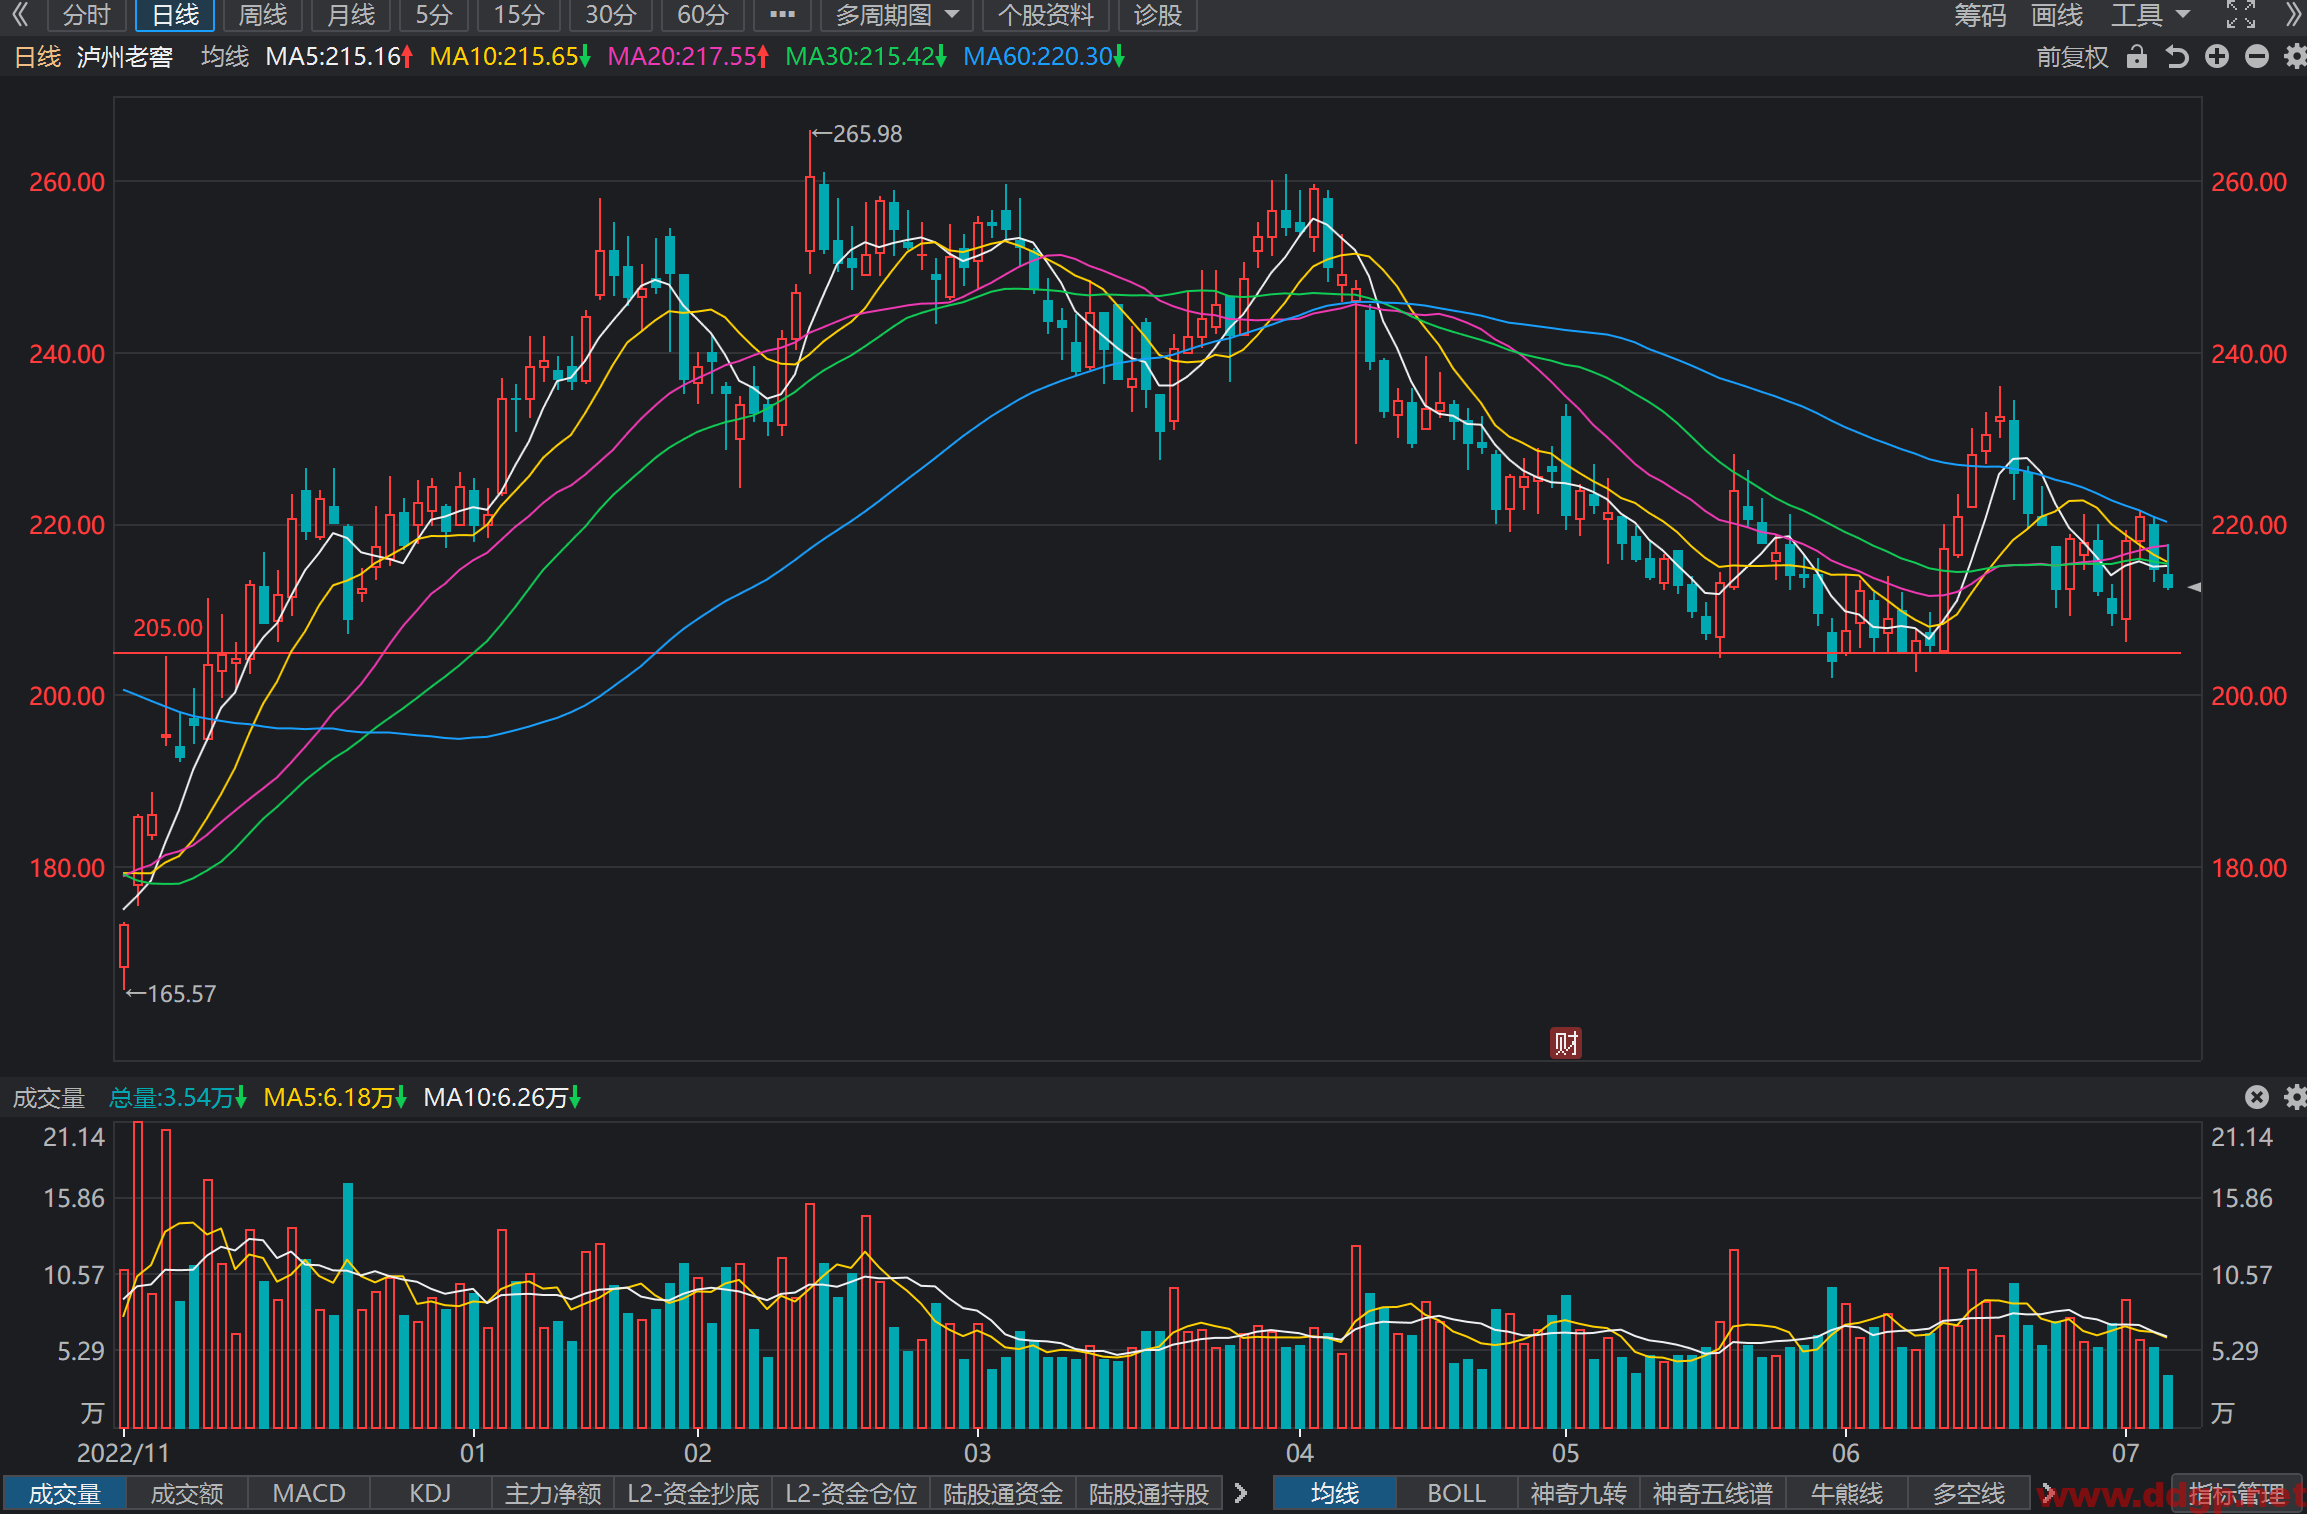Select MA10 yellow line legend
The image size is (2307, 1514).
click(510, 57)
